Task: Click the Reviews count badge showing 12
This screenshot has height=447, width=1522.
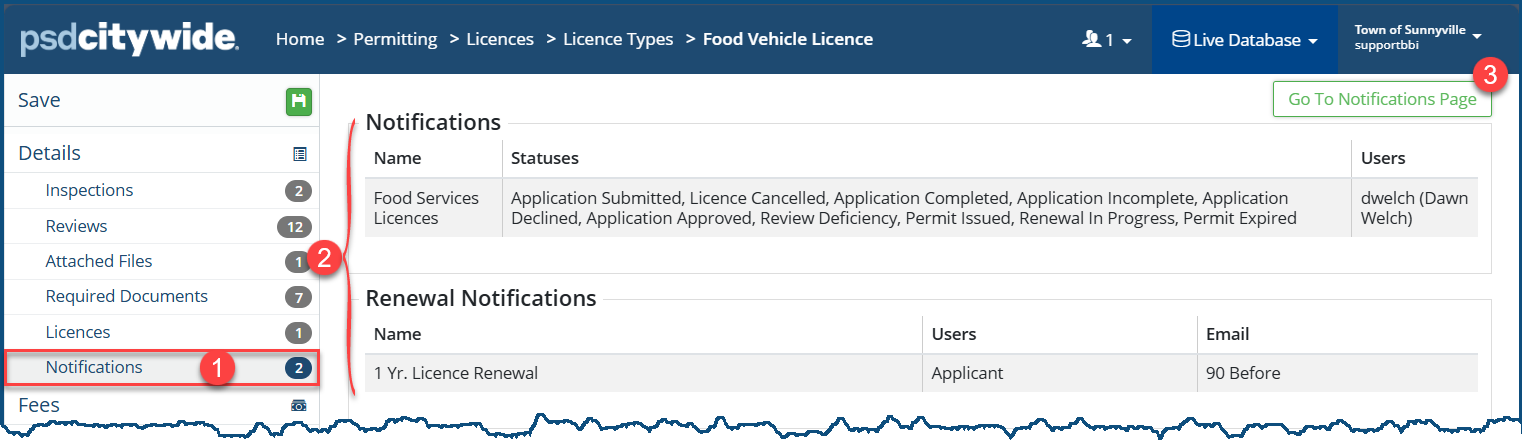Action: [x=295, y=227]
